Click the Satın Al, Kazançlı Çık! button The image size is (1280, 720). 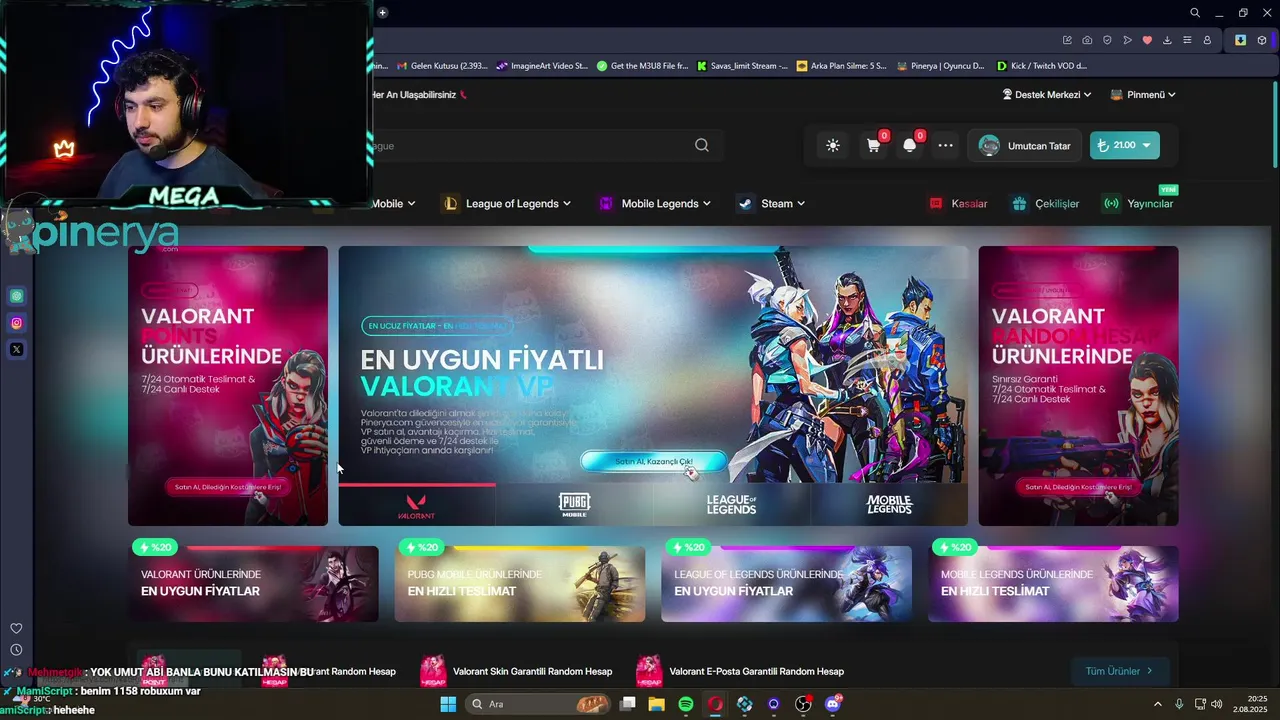[x=654, y=461]
